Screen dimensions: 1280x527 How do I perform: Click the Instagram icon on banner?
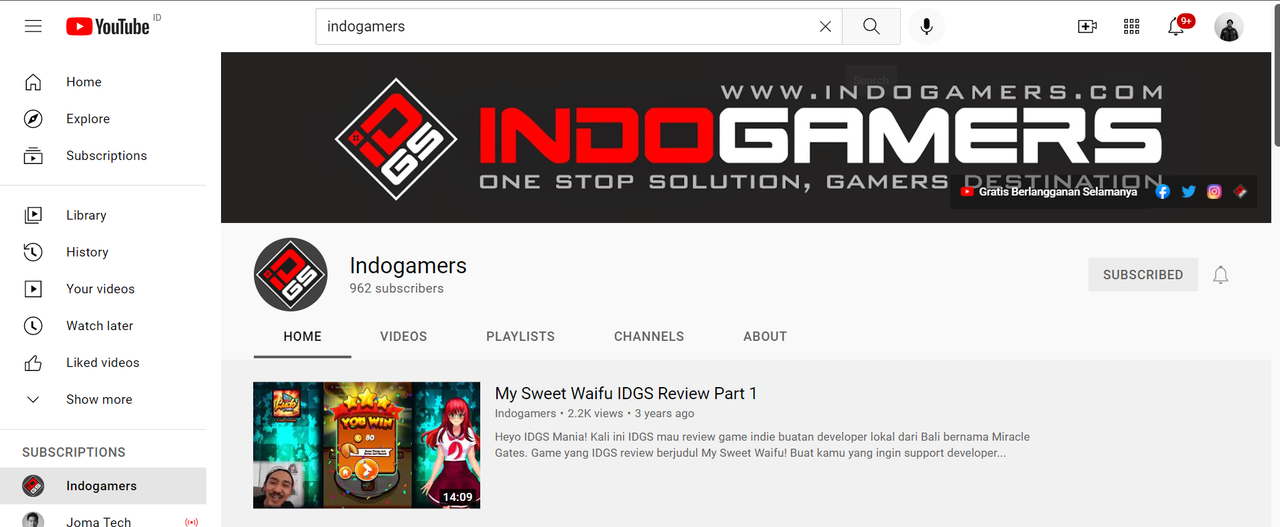[x=1214, y=192]
